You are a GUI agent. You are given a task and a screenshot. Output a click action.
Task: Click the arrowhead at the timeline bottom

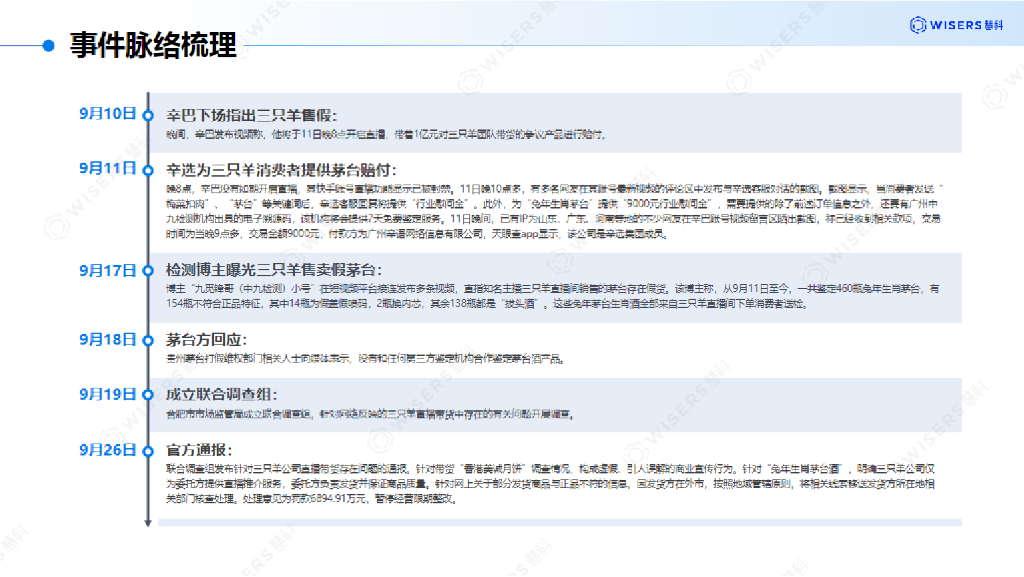click(x=148, y=522)
